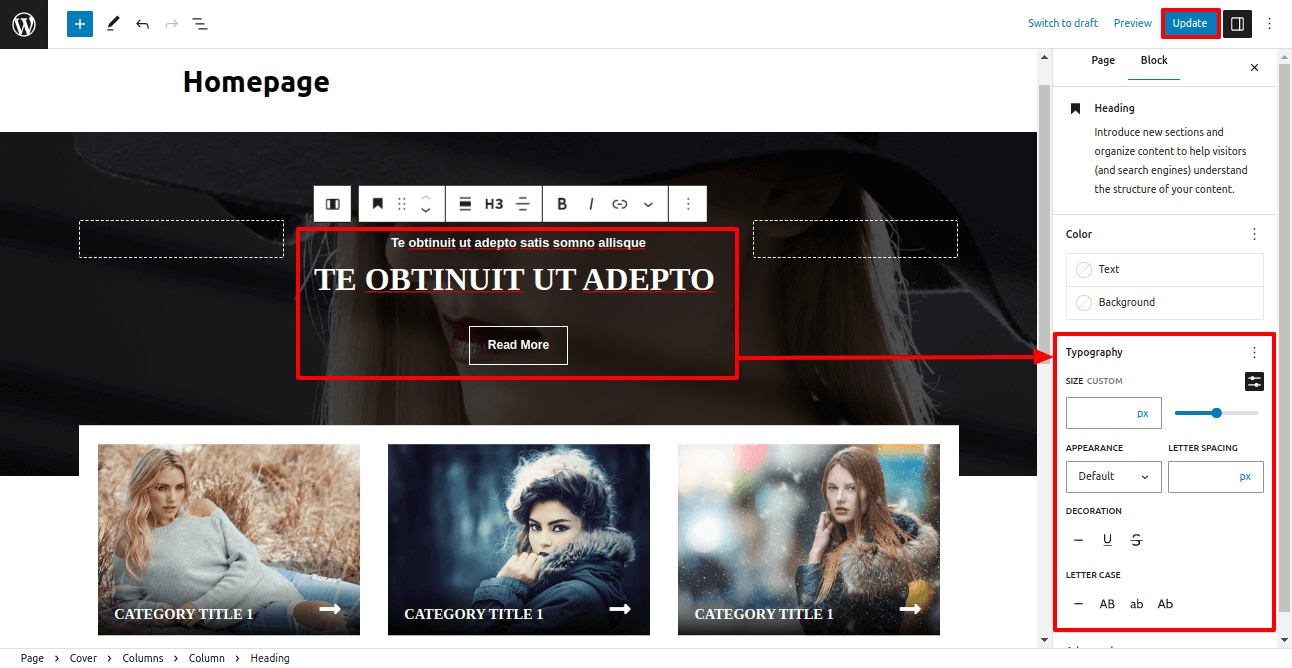Click the WordPress logo icon
Image resolution: width=1292 pixels, height=668 pixels.
(24, 24)
